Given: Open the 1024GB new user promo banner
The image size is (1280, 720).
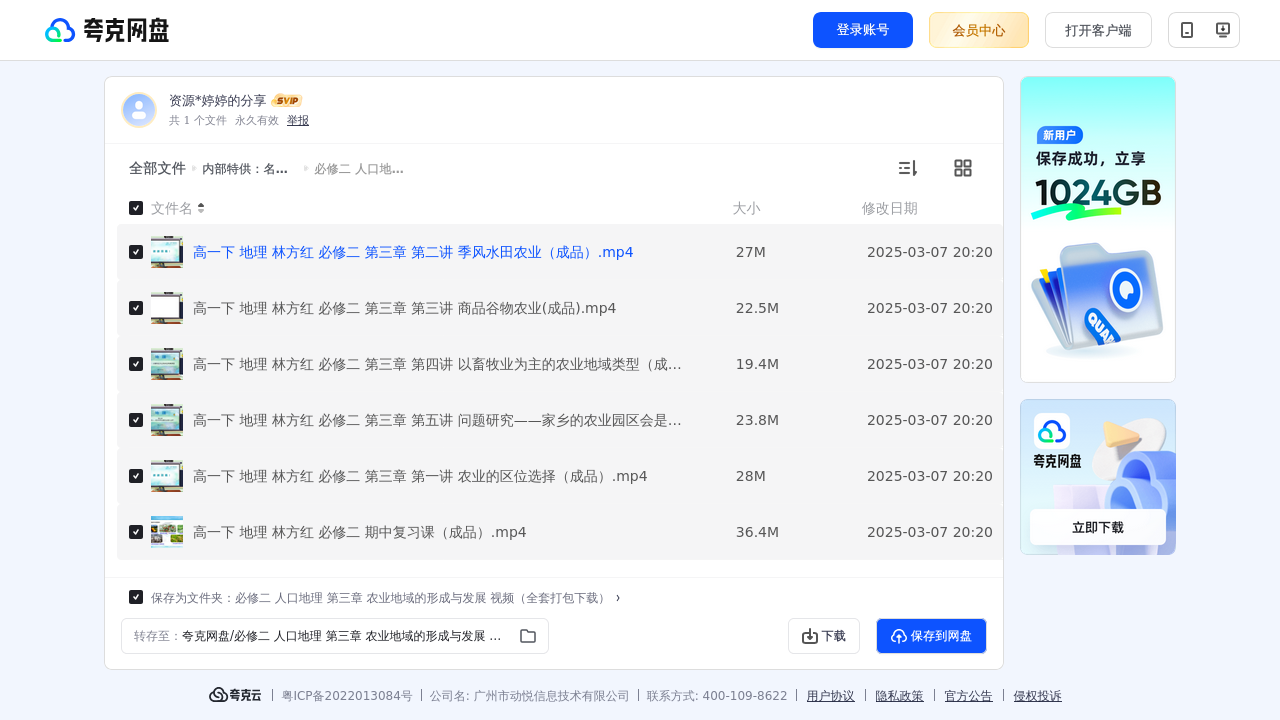Looking at the screenshot, I should tap(1098, 229).
